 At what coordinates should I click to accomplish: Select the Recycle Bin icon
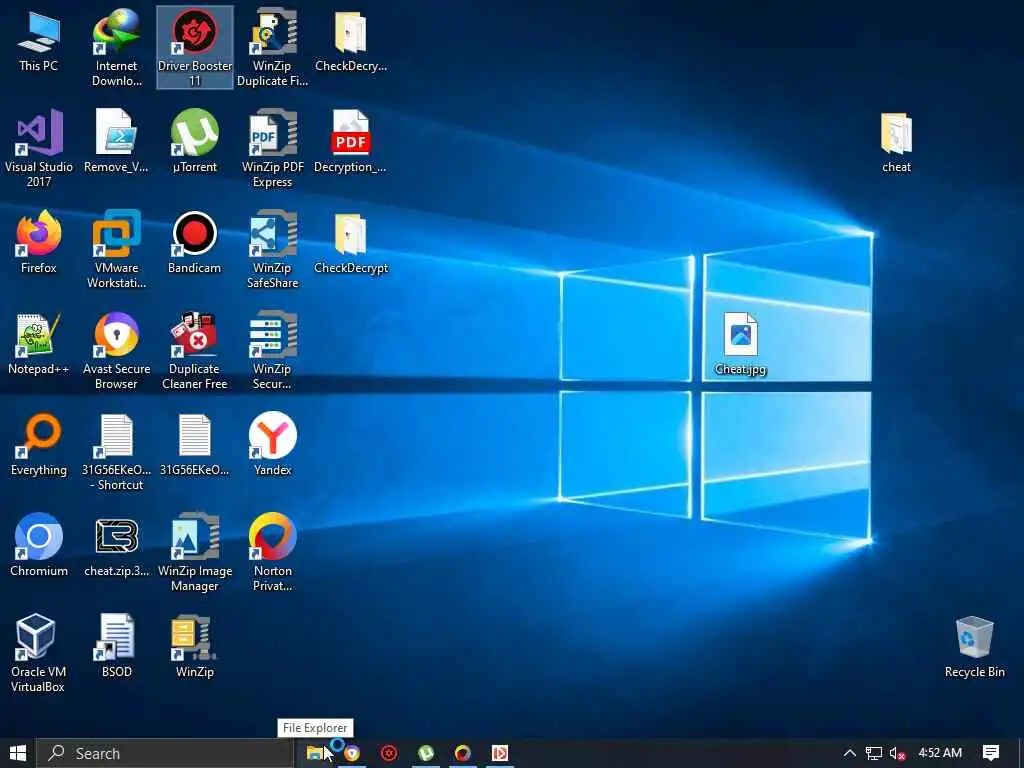click(974, 647)
